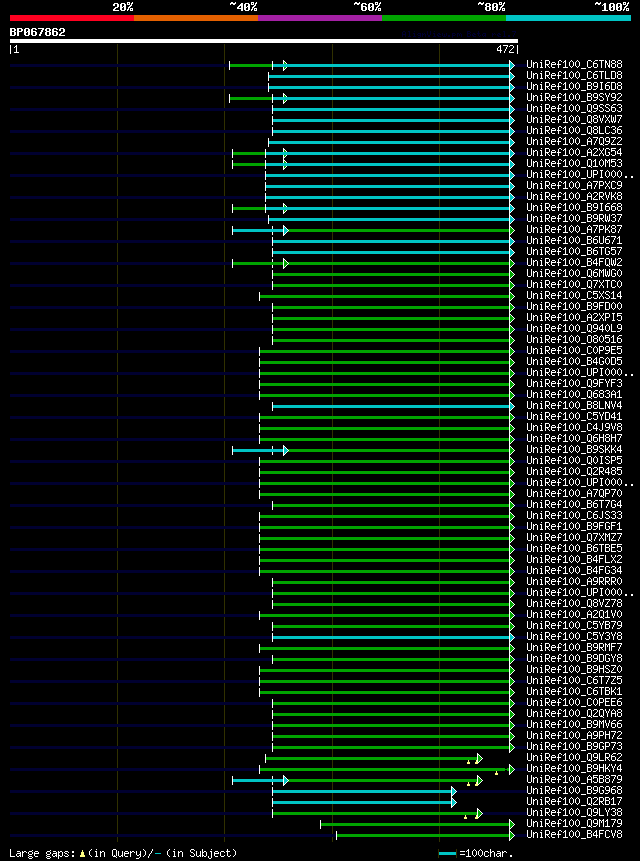Pick the UniRef100_C0P9E5 hit name
This screenshot has height=861, width=640.
[x=574, y=350]
